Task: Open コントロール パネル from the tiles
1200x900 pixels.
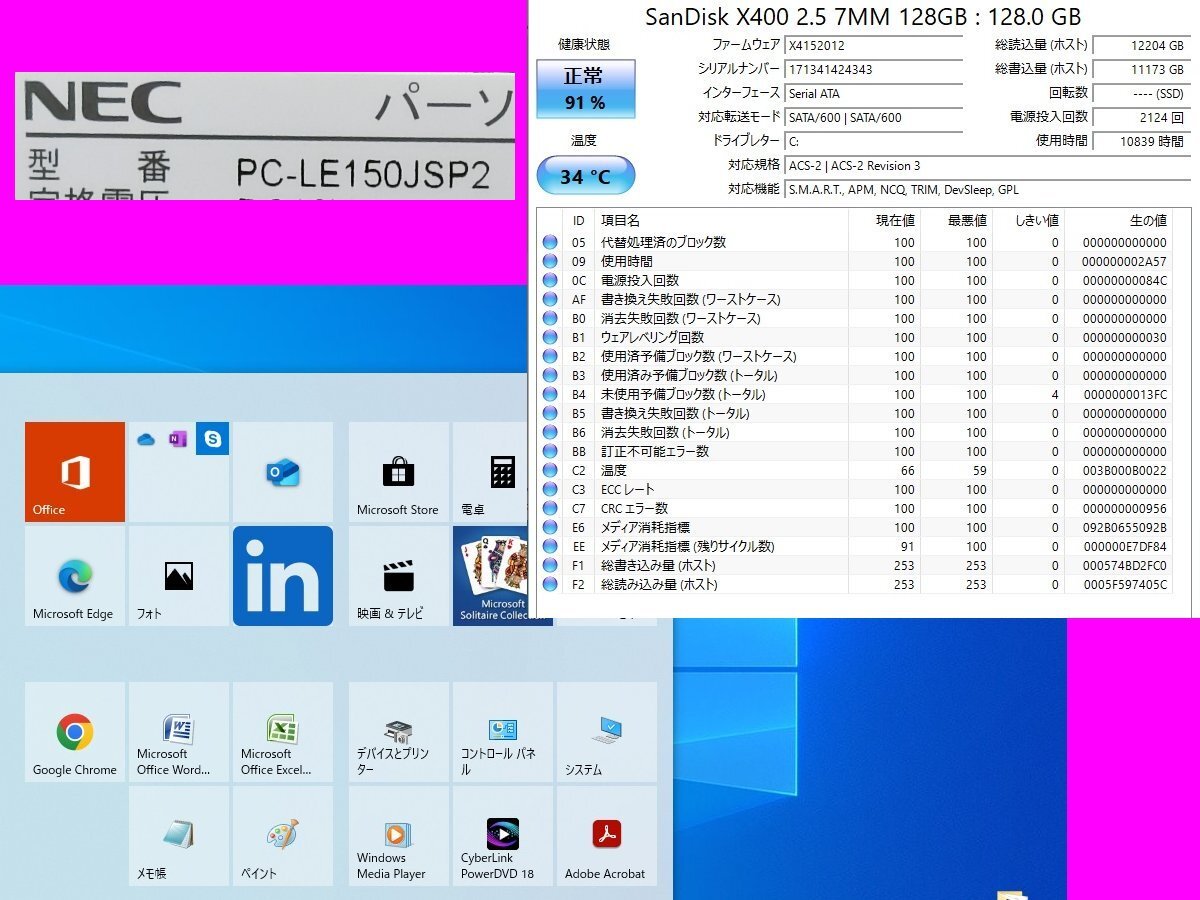Action: tap(503, 733)
